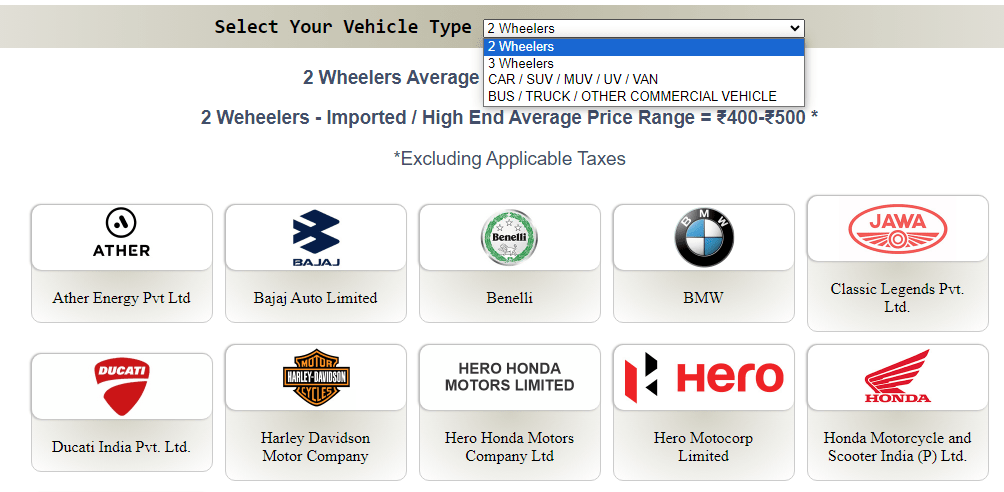The width and height of the screenshot is (1004, 492).
Task: Open Honda Motorcycle and Scooter India label
Action: click(x=898, y=447)
